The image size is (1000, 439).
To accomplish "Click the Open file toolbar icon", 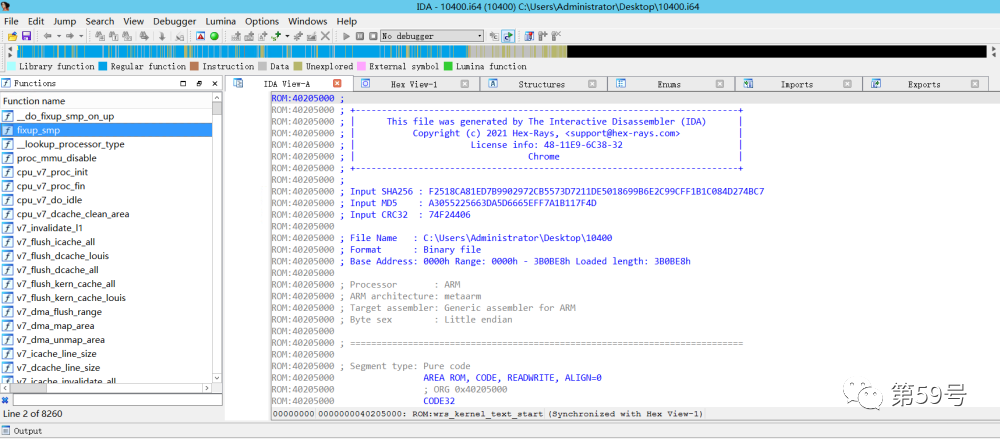I will pyautogui.click(x=13, y=36).
